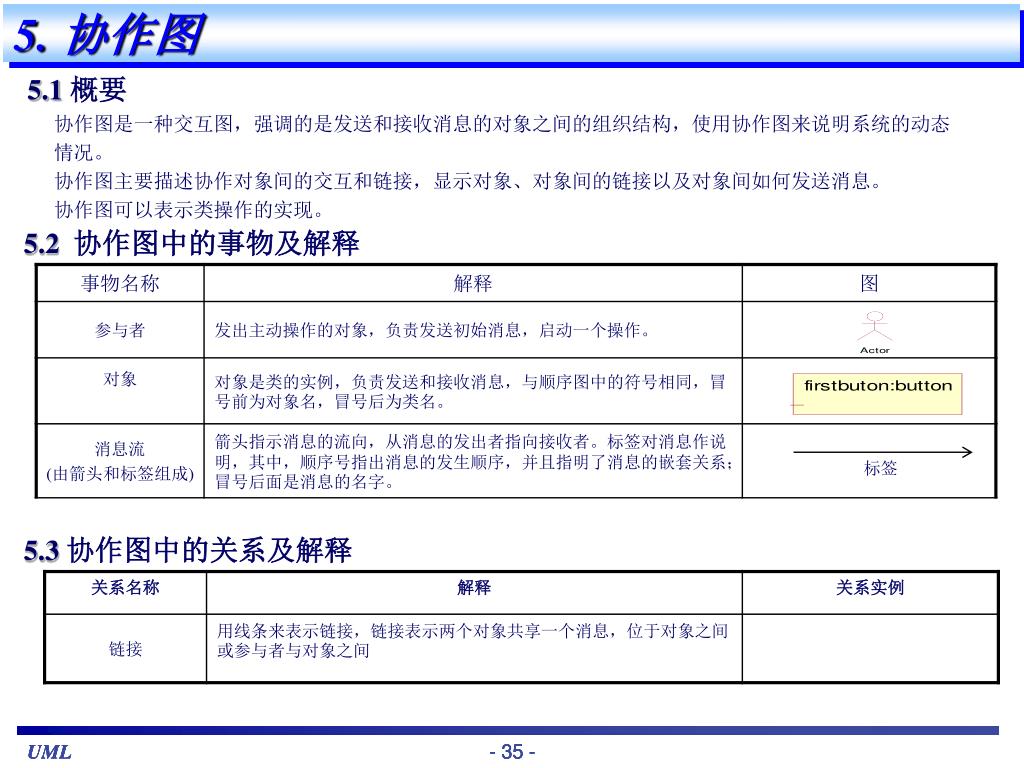Click the second table's 解释 header
This screenshot has width=1024, height=768.
coord(474,588)
